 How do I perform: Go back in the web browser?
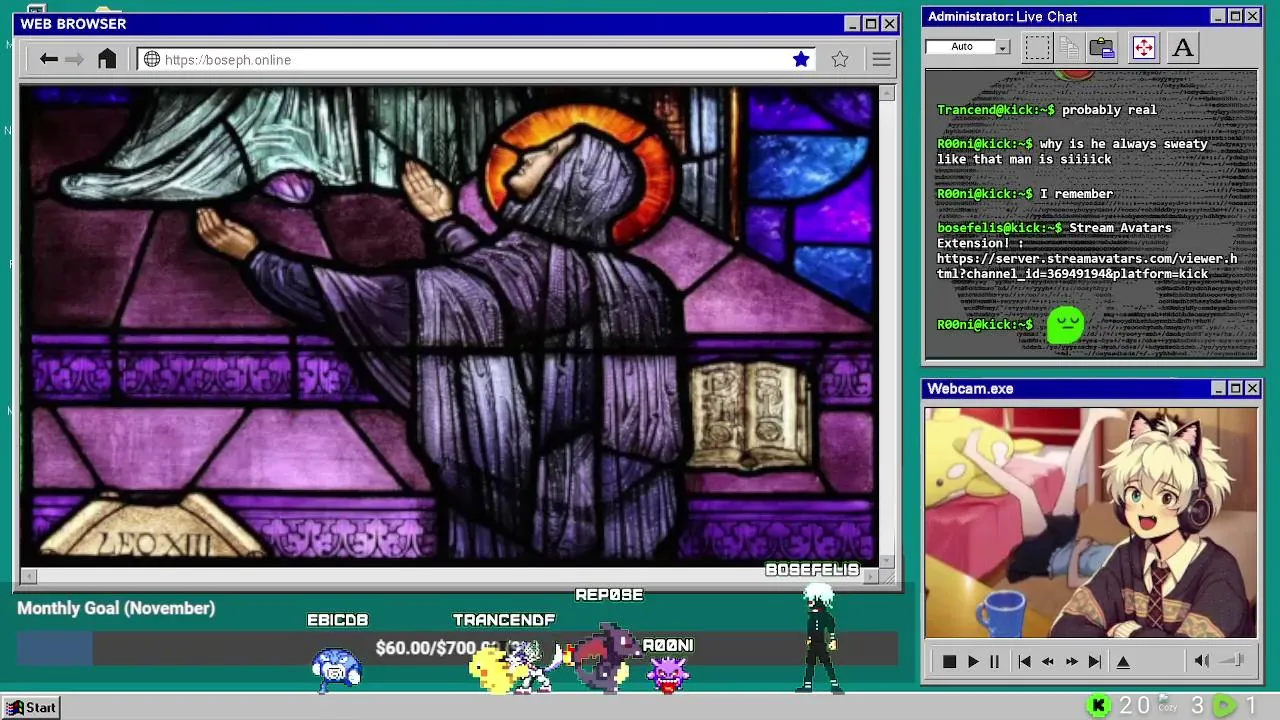48,60
